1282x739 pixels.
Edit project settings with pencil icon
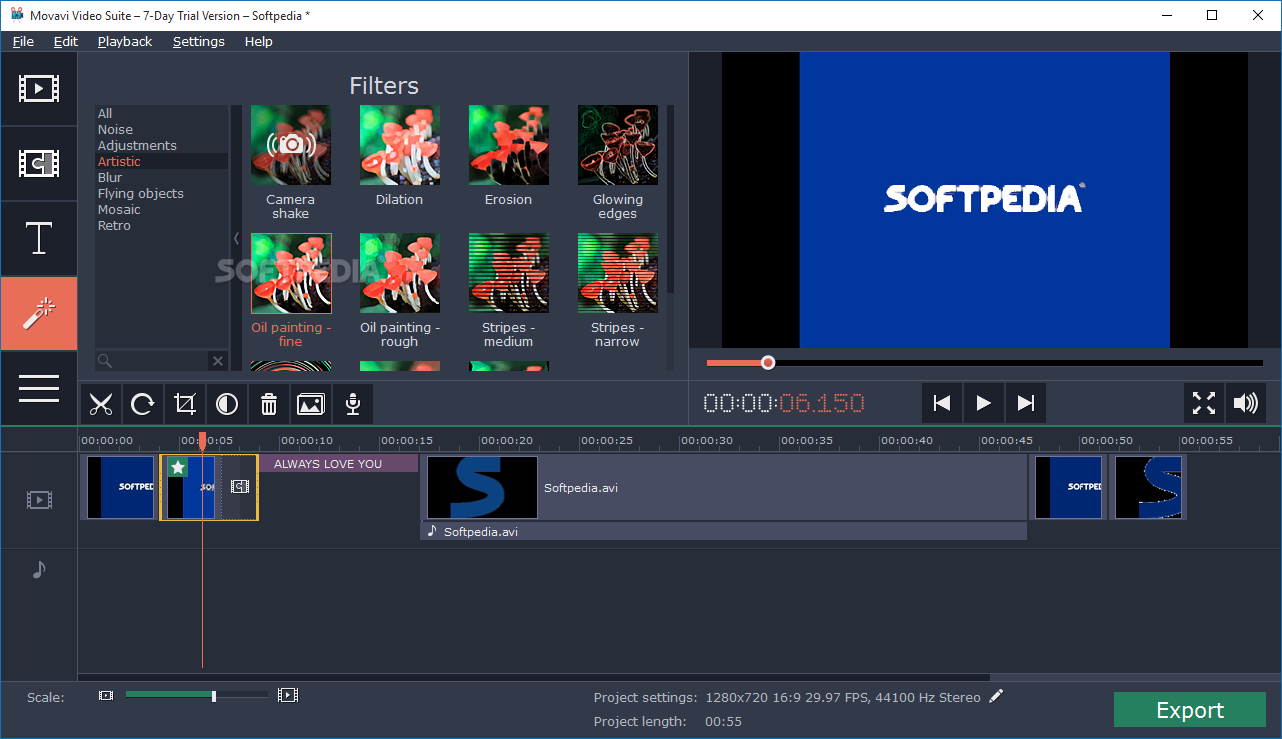pyautogui.click(x=996, y=696)
